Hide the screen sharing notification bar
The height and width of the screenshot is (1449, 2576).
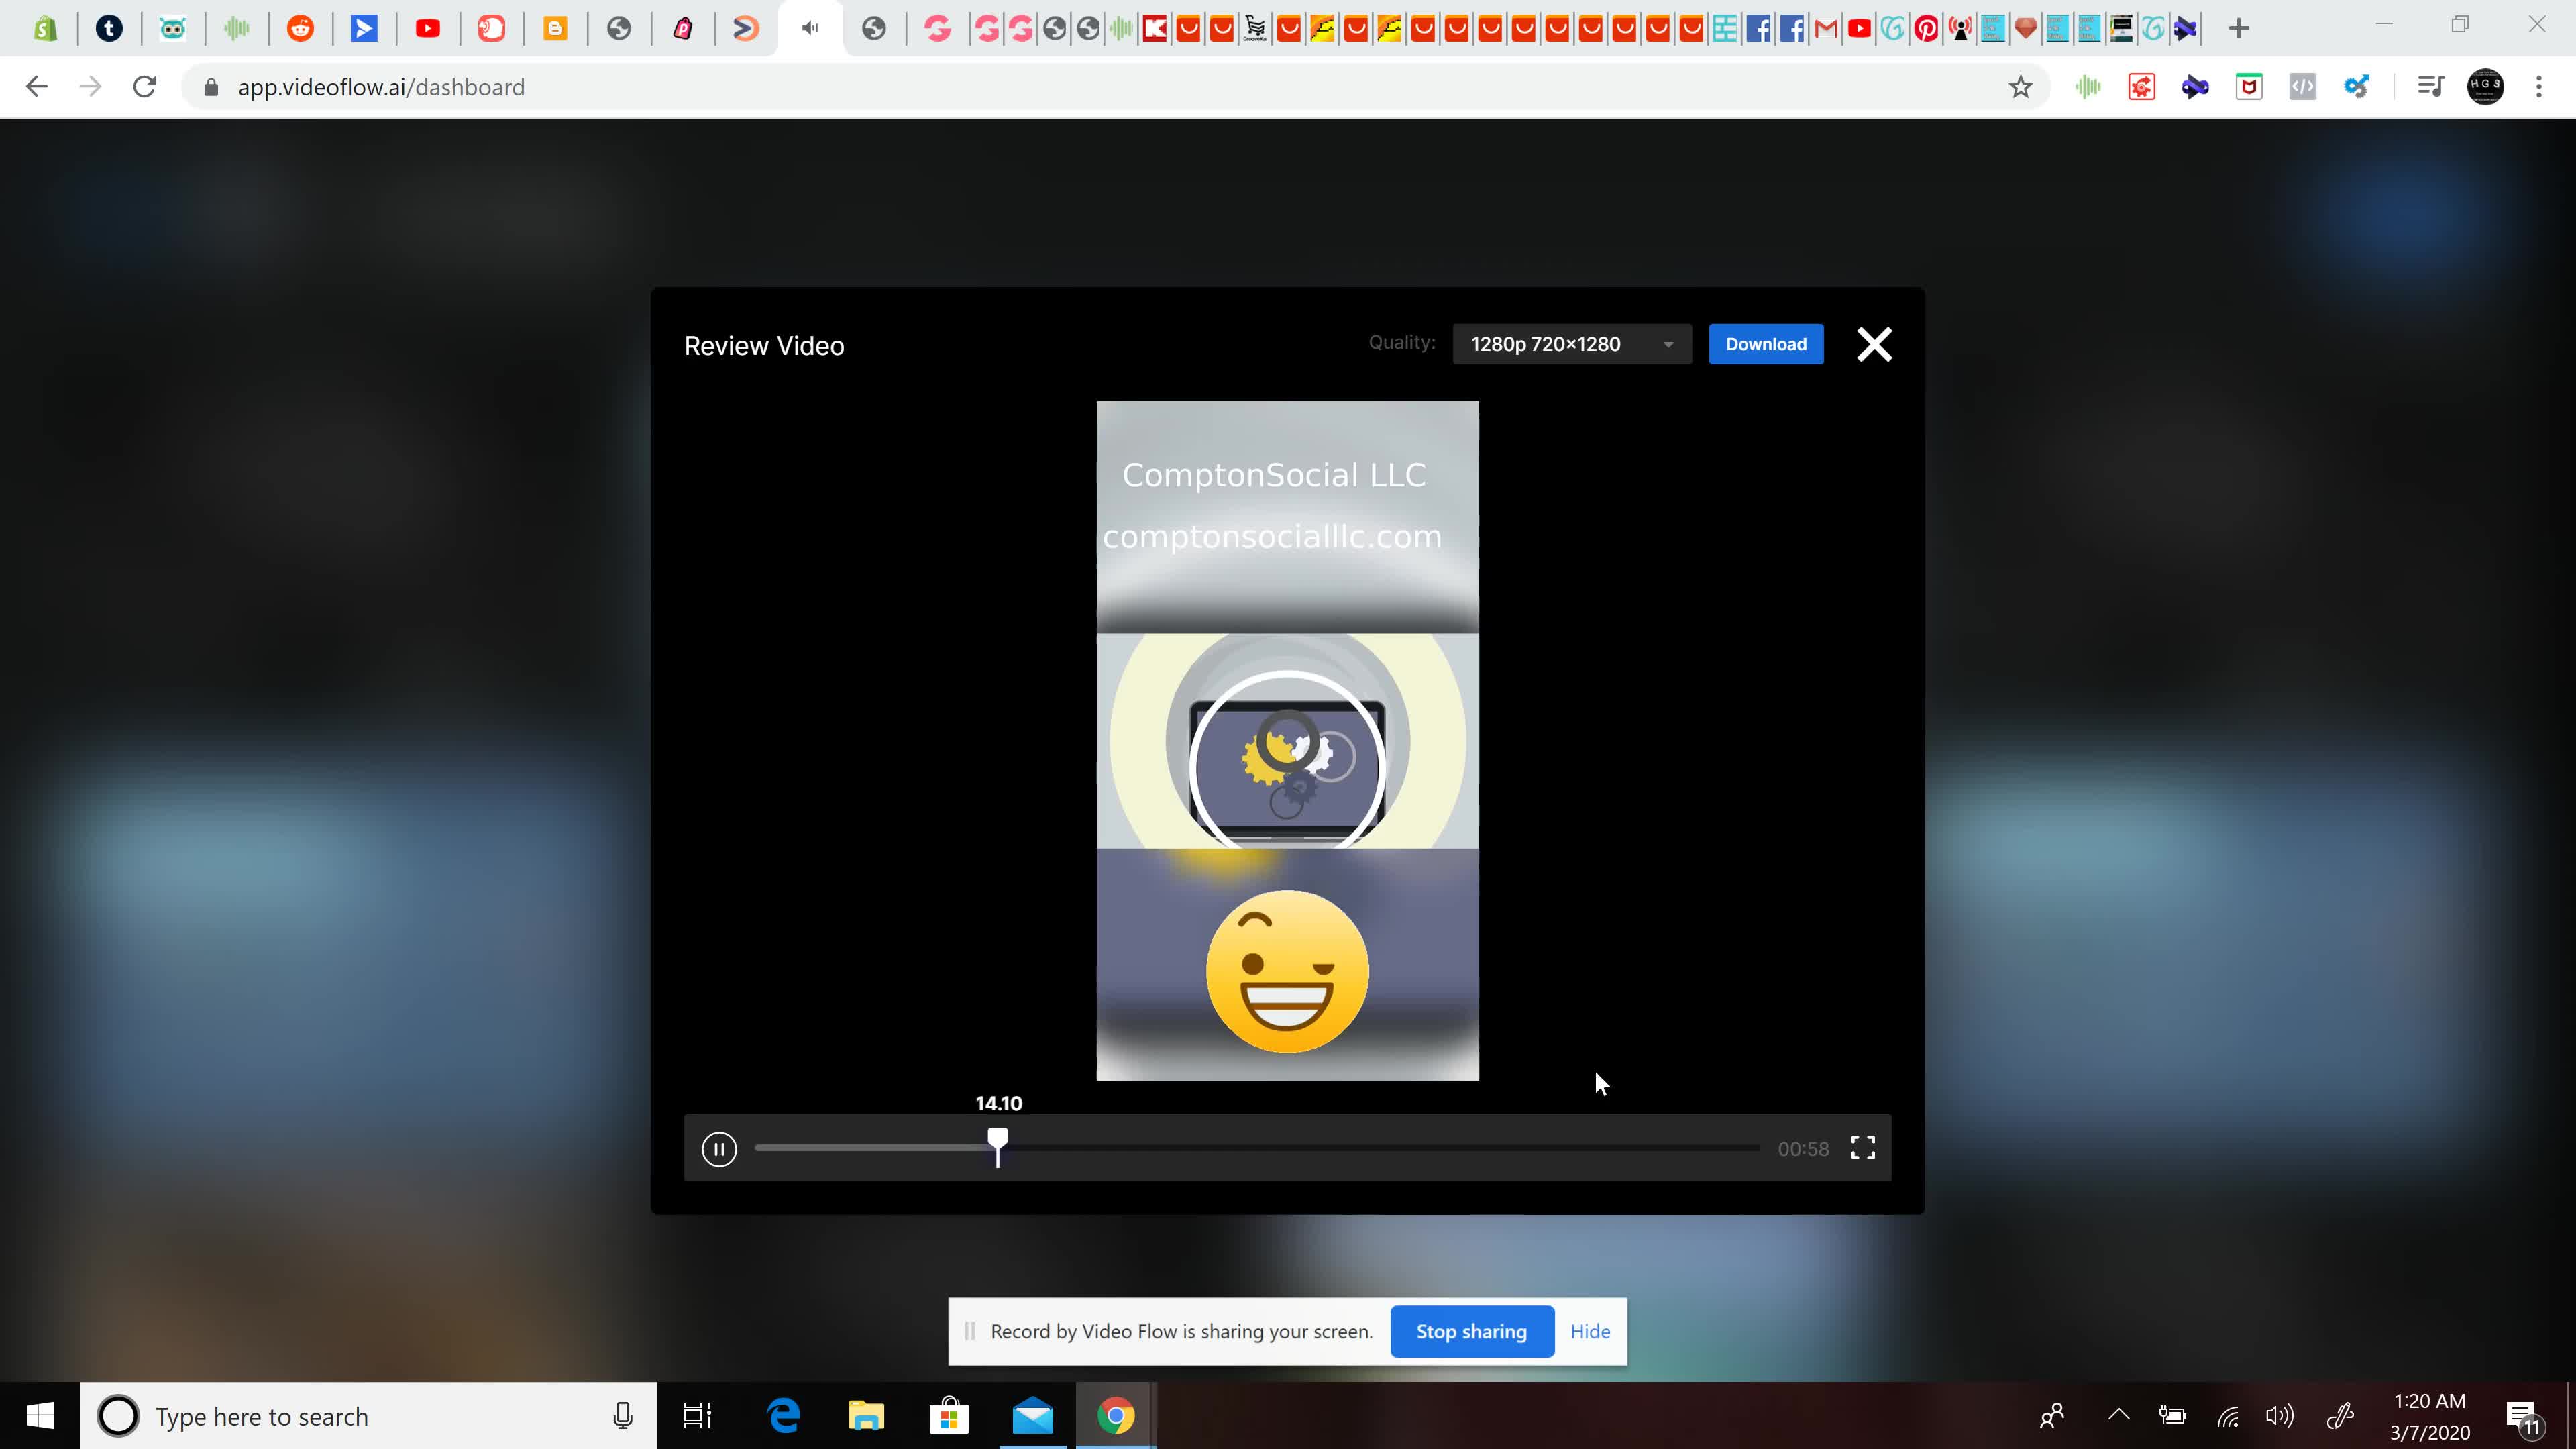[1590, 1331]
